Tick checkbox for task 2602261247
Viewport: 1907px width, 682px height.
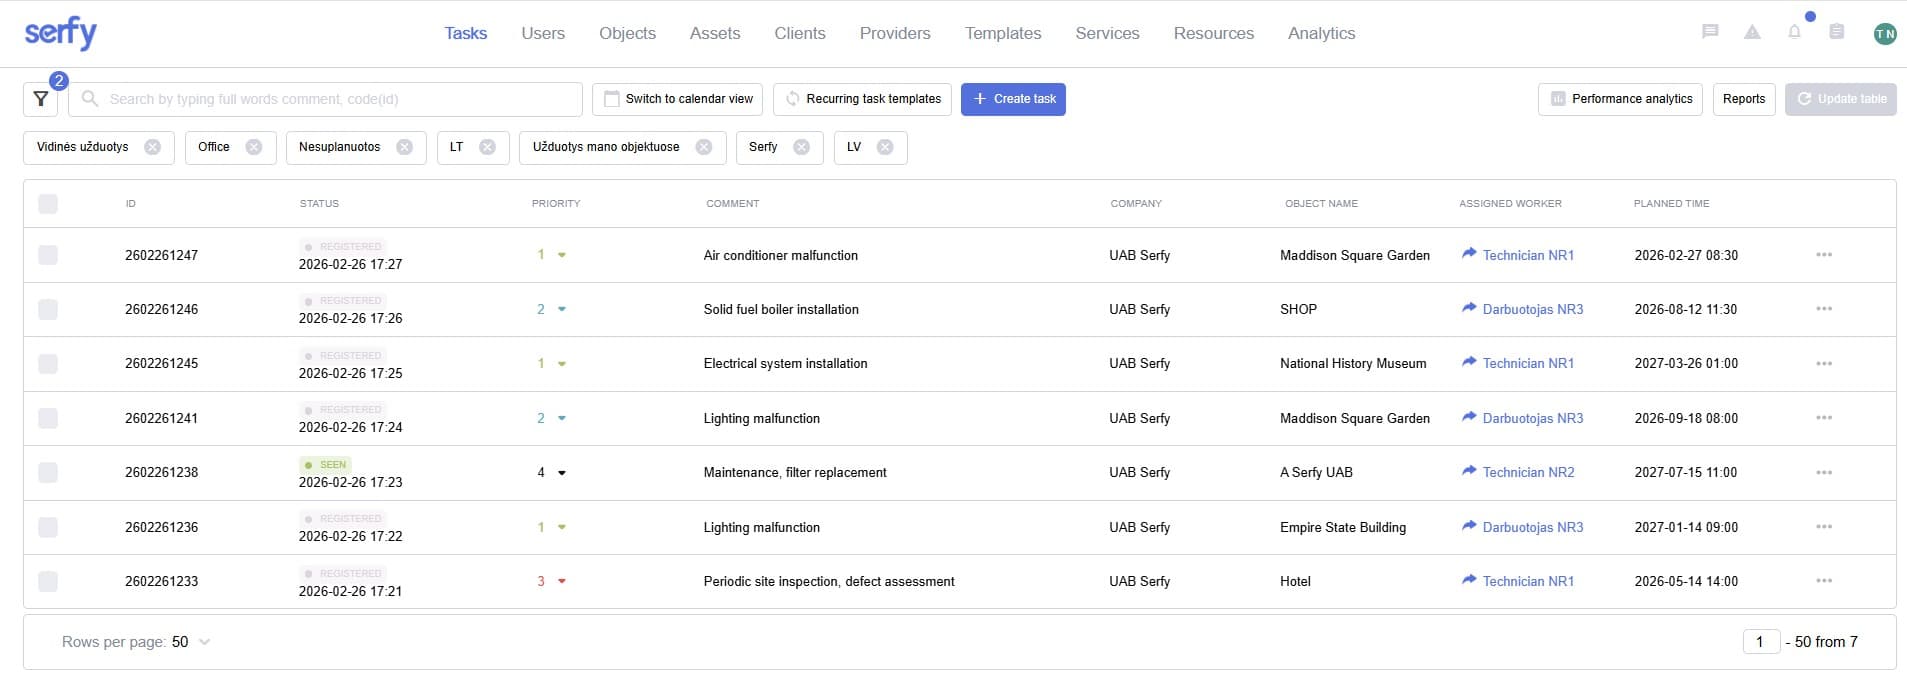(x=48, y=255)
